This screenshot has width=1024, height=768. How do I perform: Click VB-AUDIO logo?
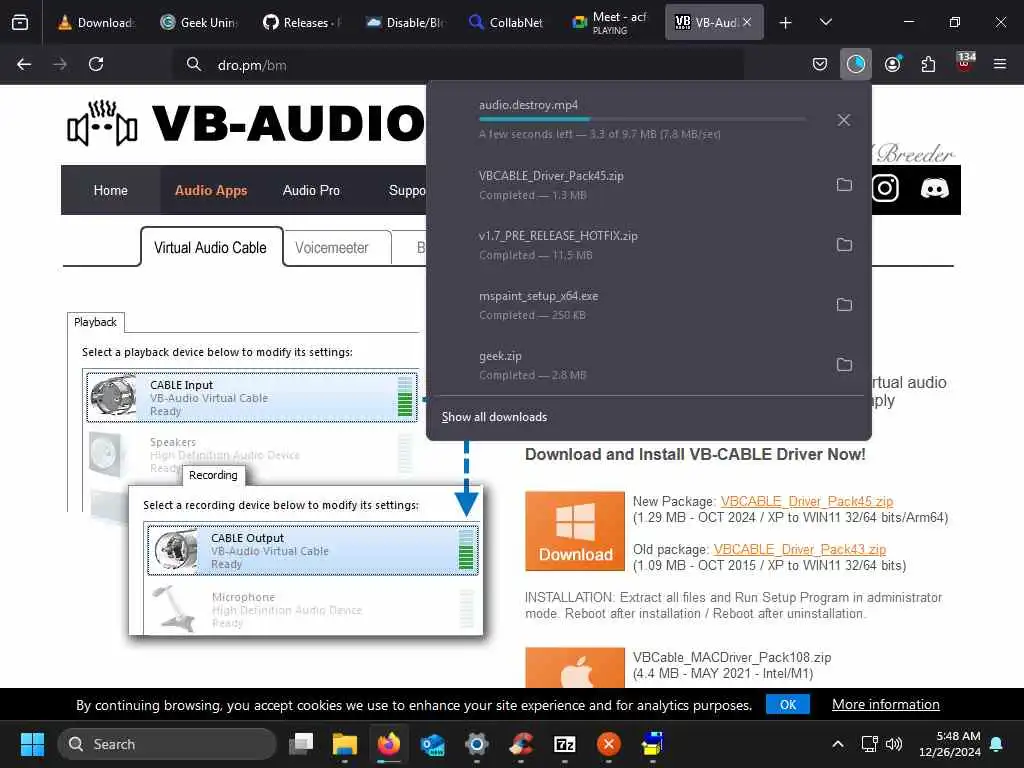click(x=247, y=123)
